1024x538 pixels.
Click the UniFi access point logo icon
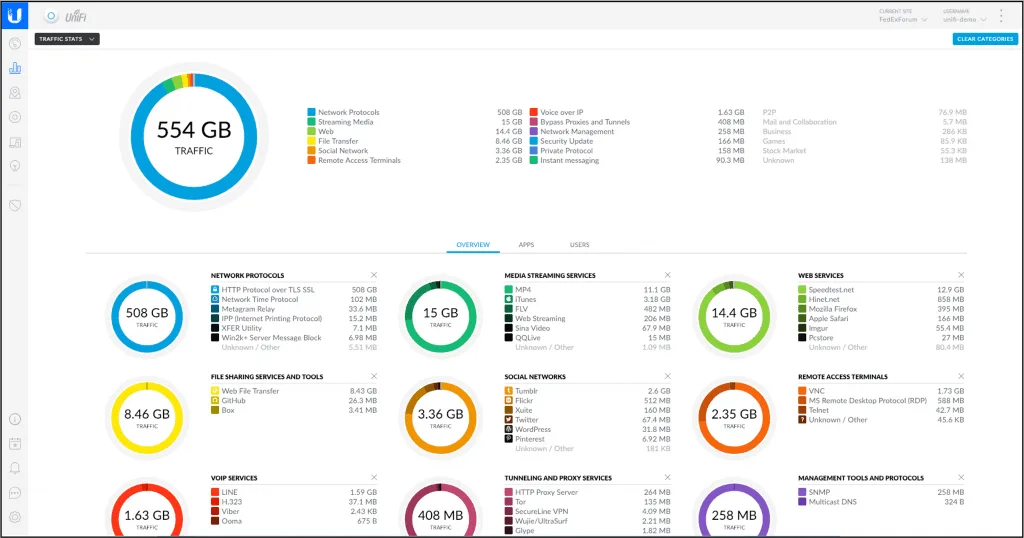pos(51,16)
